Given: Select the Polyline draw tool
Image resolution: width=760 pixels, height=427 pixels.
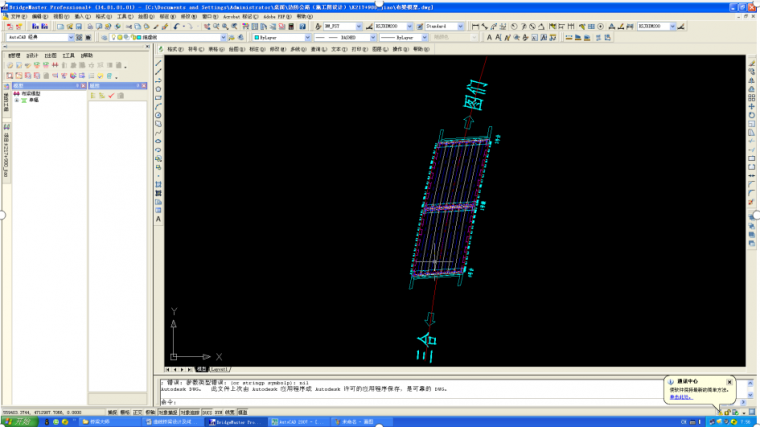Looking at the screenshot, I should pyautogui.click(x=158, y=80).
